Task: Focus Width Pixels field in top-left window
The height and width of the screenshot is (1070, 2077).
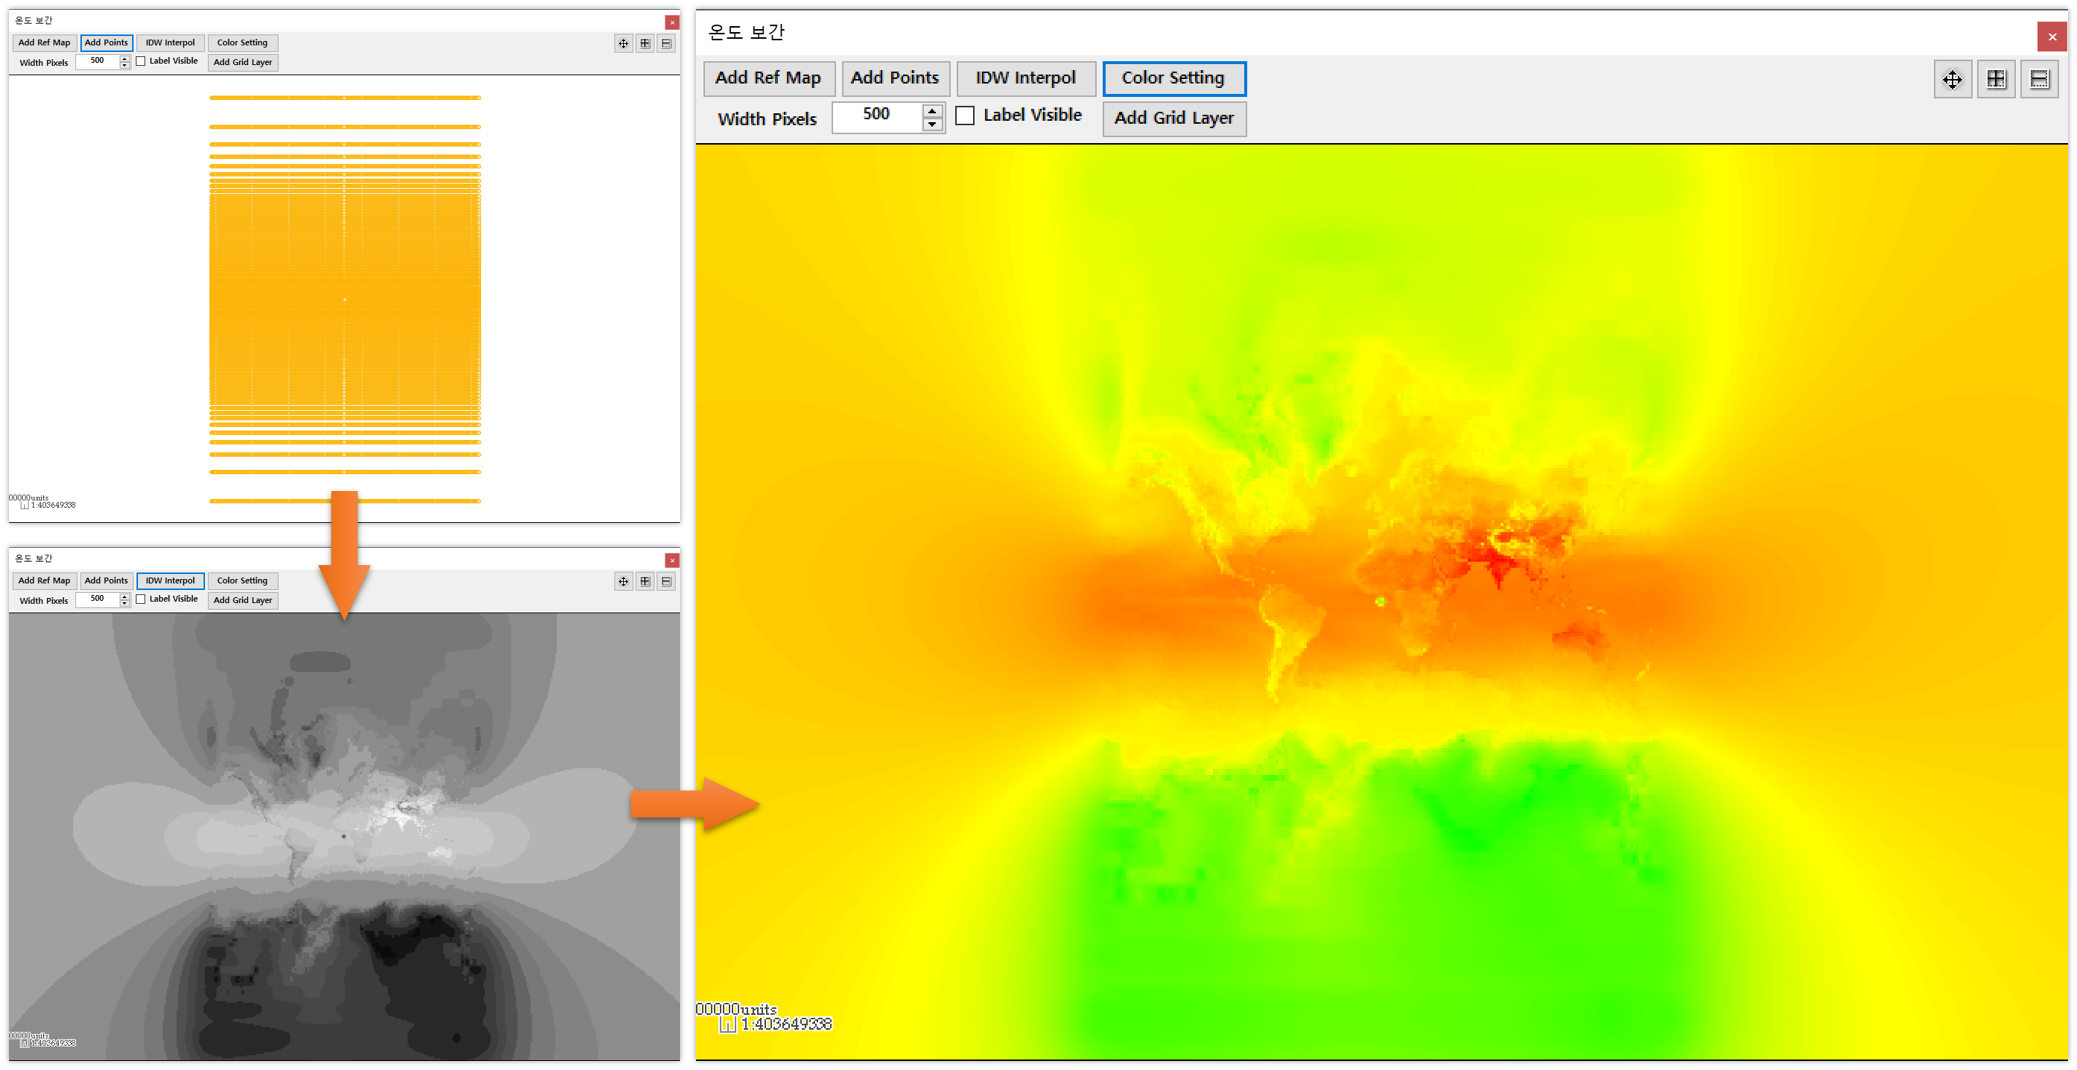Action: click(97, 62)
